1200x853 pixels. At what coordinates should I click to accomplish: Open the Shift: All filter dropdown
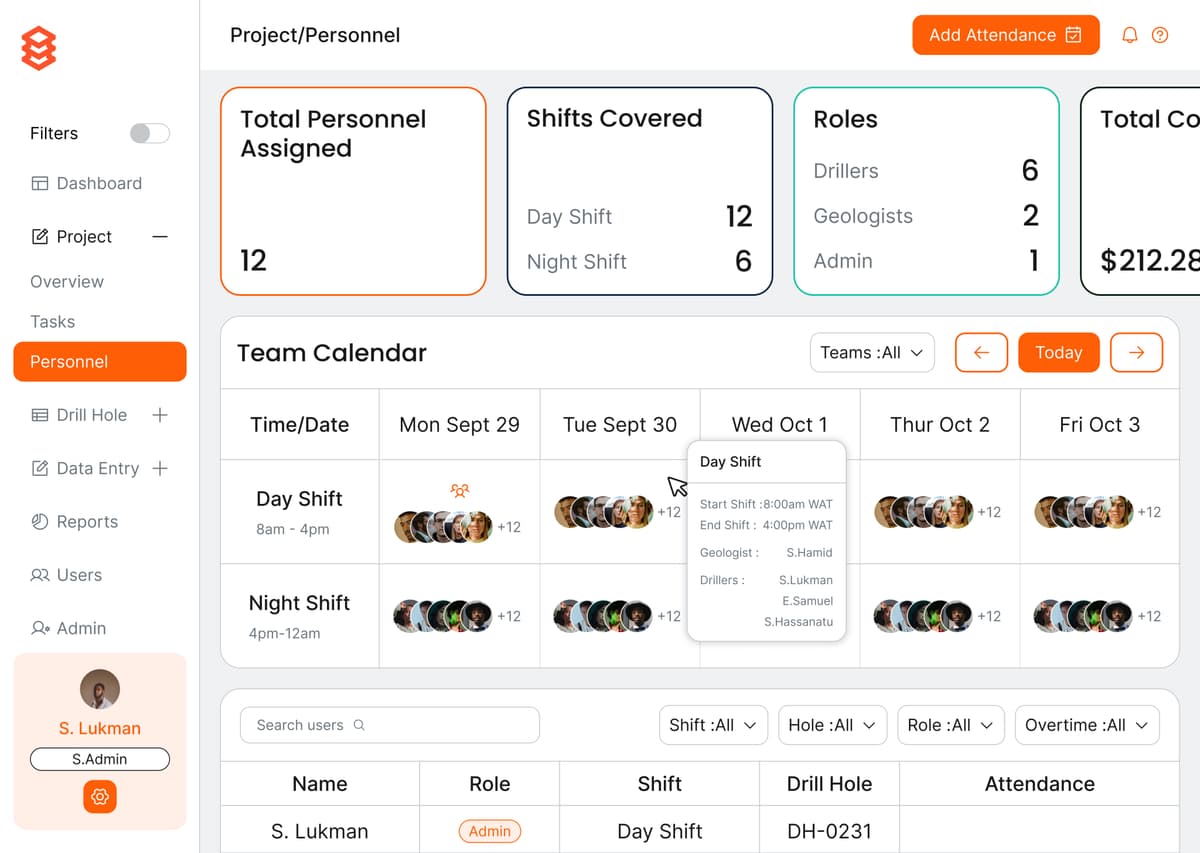713,725
